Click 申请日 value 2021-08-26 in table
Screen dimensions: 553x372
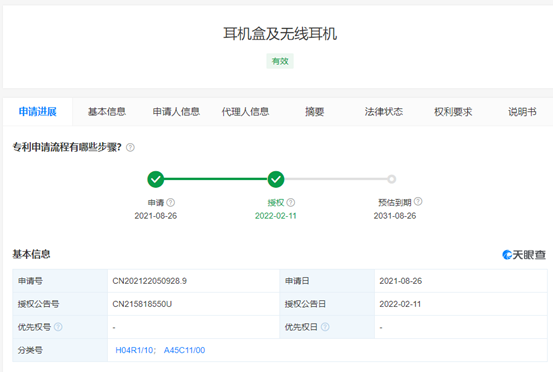click(x=401, y=281)
